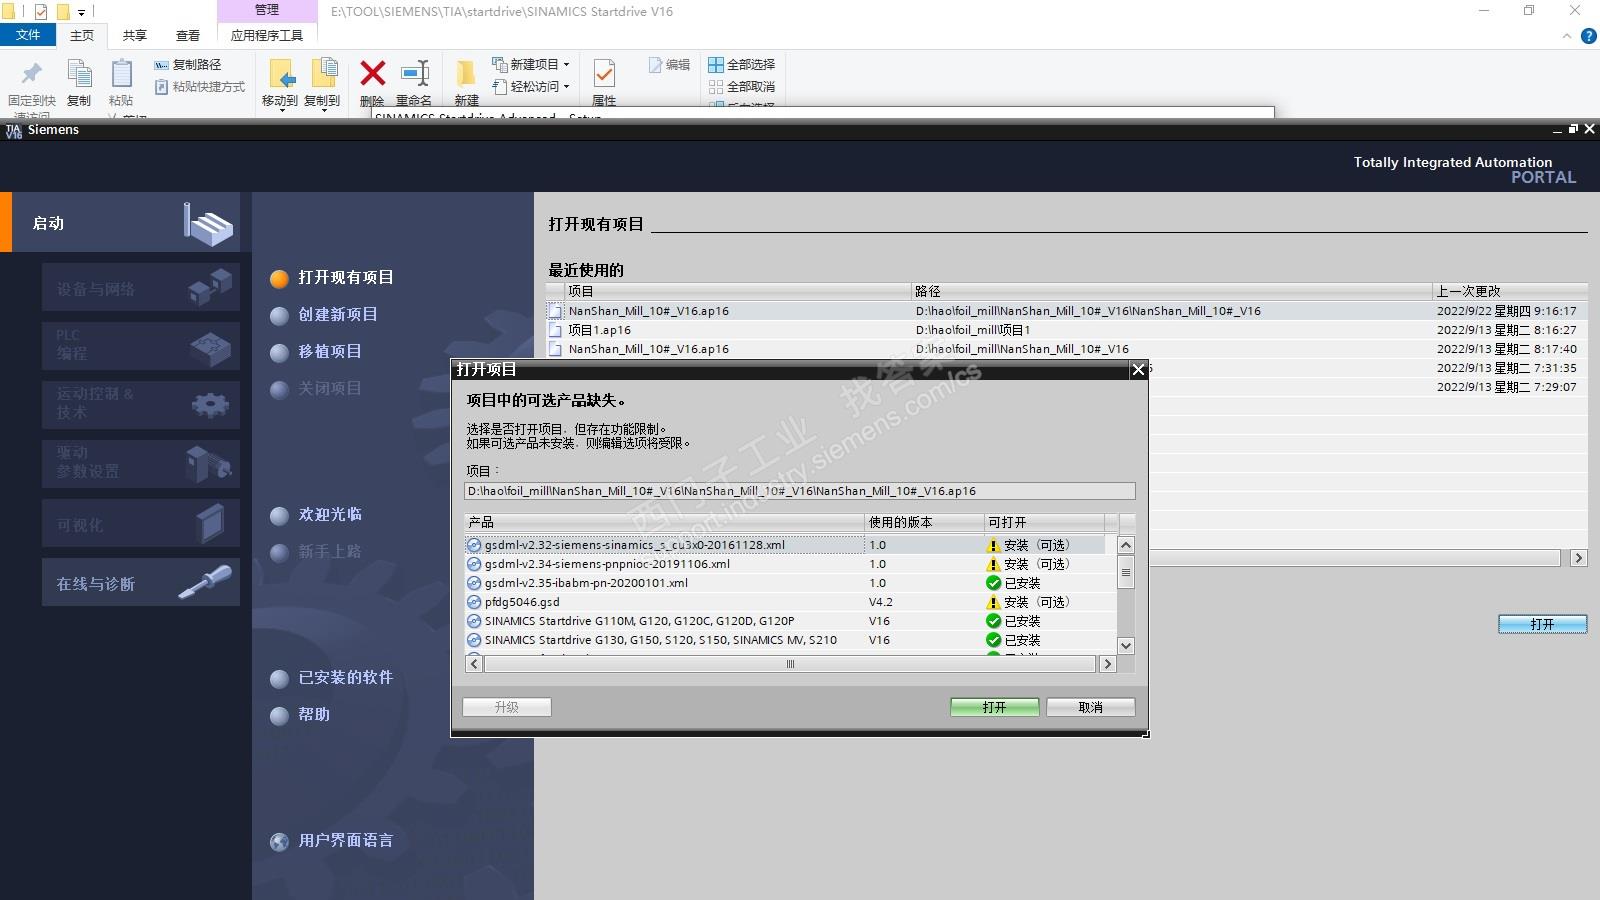Click the product list vertical scrollbar thumb

click(x=1126, y=573)
